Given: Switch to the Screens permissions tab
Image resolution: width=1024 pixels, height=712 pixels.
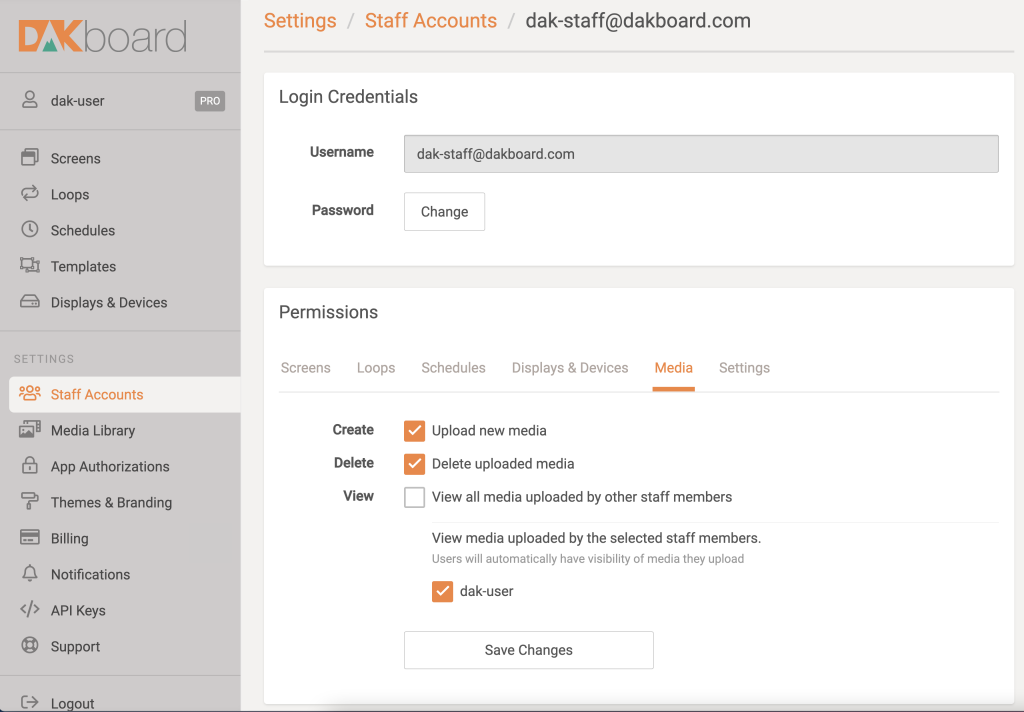Looking at the screenshot, I should [306, 368].
